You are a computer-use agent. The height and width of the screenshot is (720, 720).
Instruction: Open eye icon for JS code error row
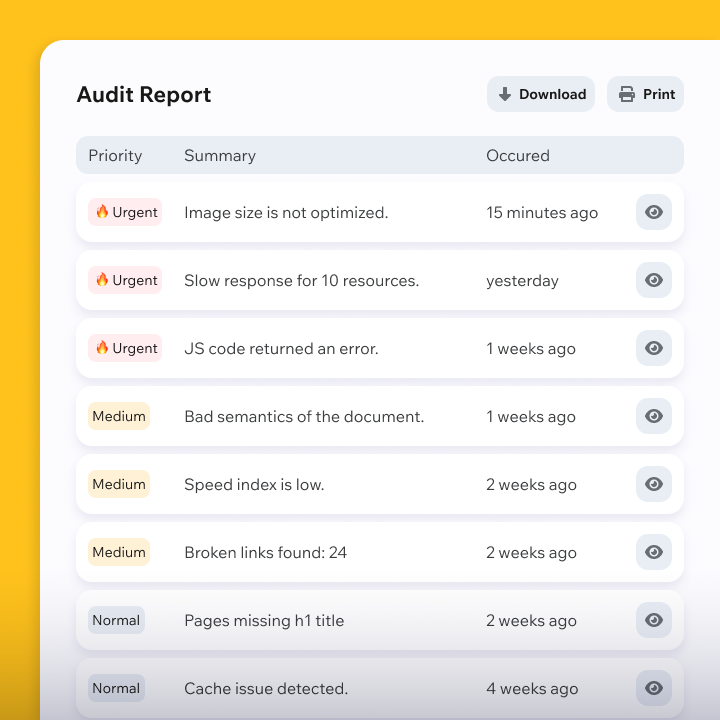tap(653, 348)
